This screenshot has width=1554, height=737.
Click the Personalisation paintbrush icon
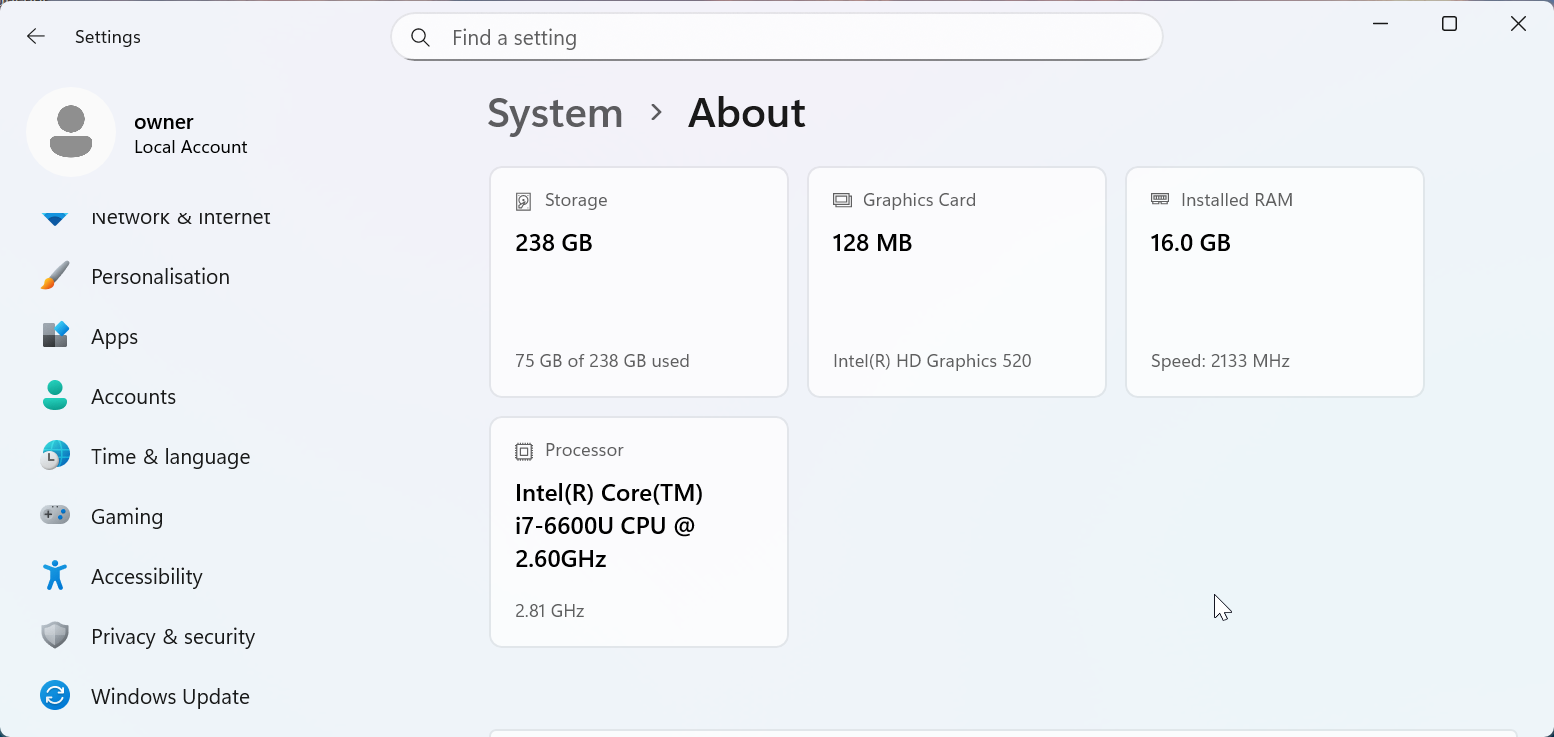[x=55, y=277]
